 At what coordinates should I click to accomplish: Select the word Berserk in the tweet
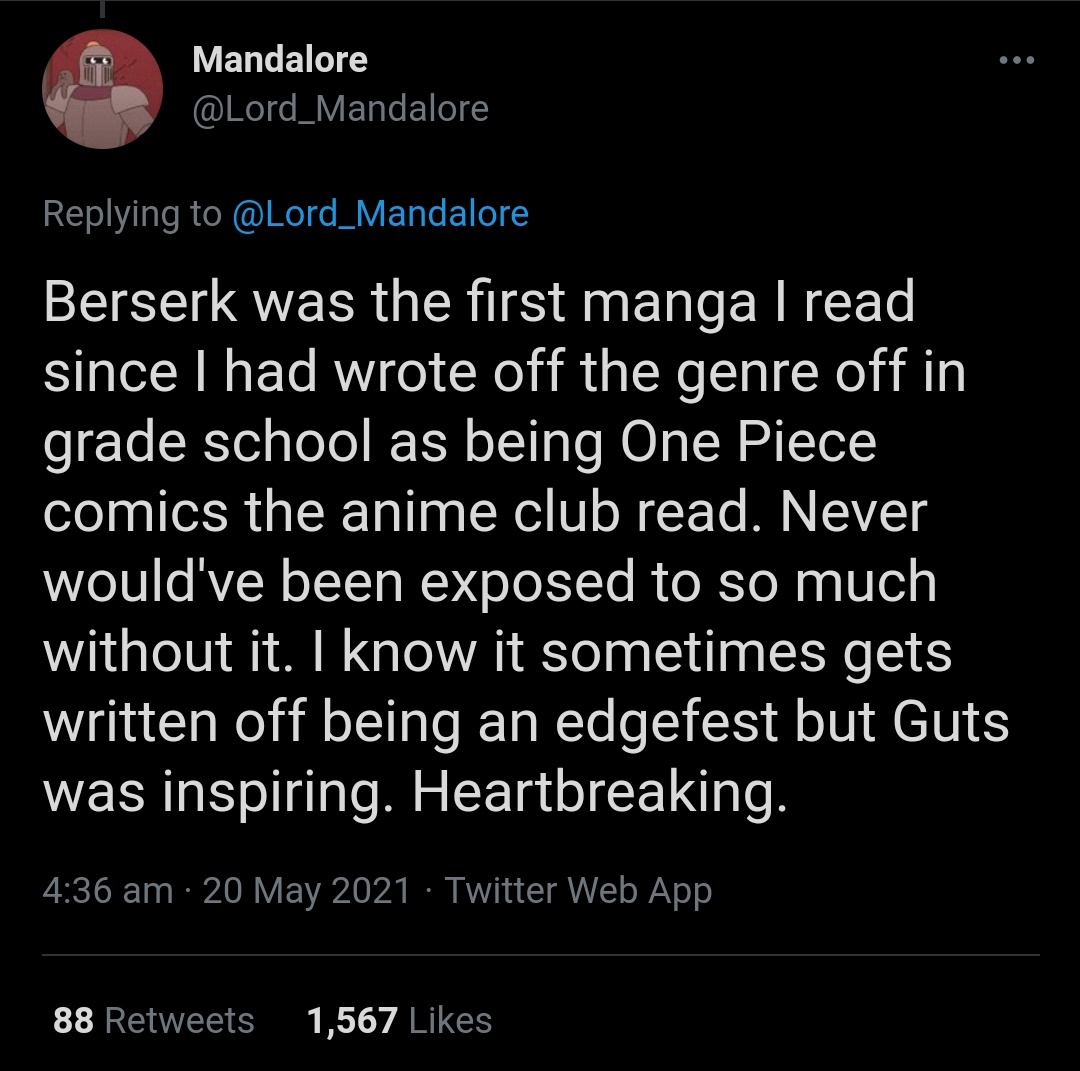141,301
